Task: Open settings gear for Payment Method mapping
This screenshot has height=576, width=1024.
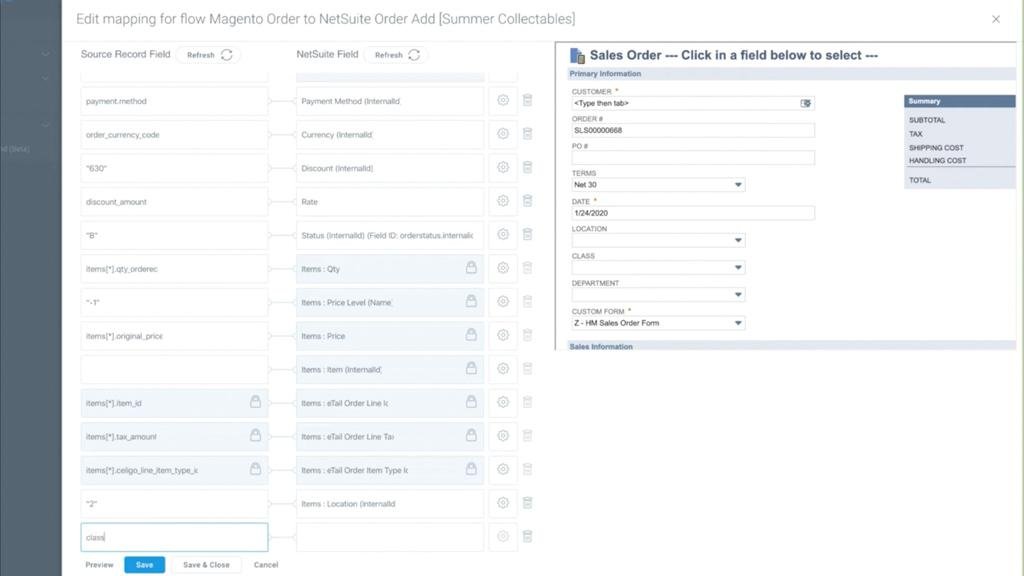Action: [503, 101]
